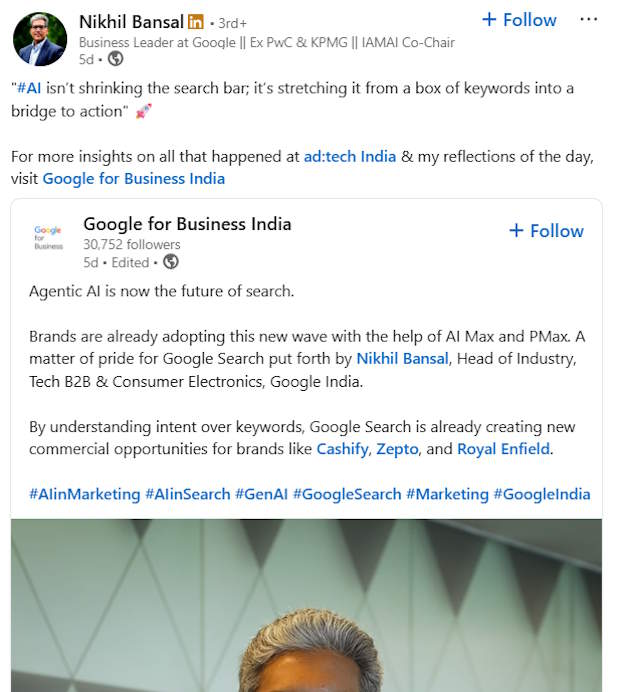Image resolution: width=618 pixels, height=692 pixels.
Task: Click Nikhil Bansal's profile photo
Action: [40, 40]
